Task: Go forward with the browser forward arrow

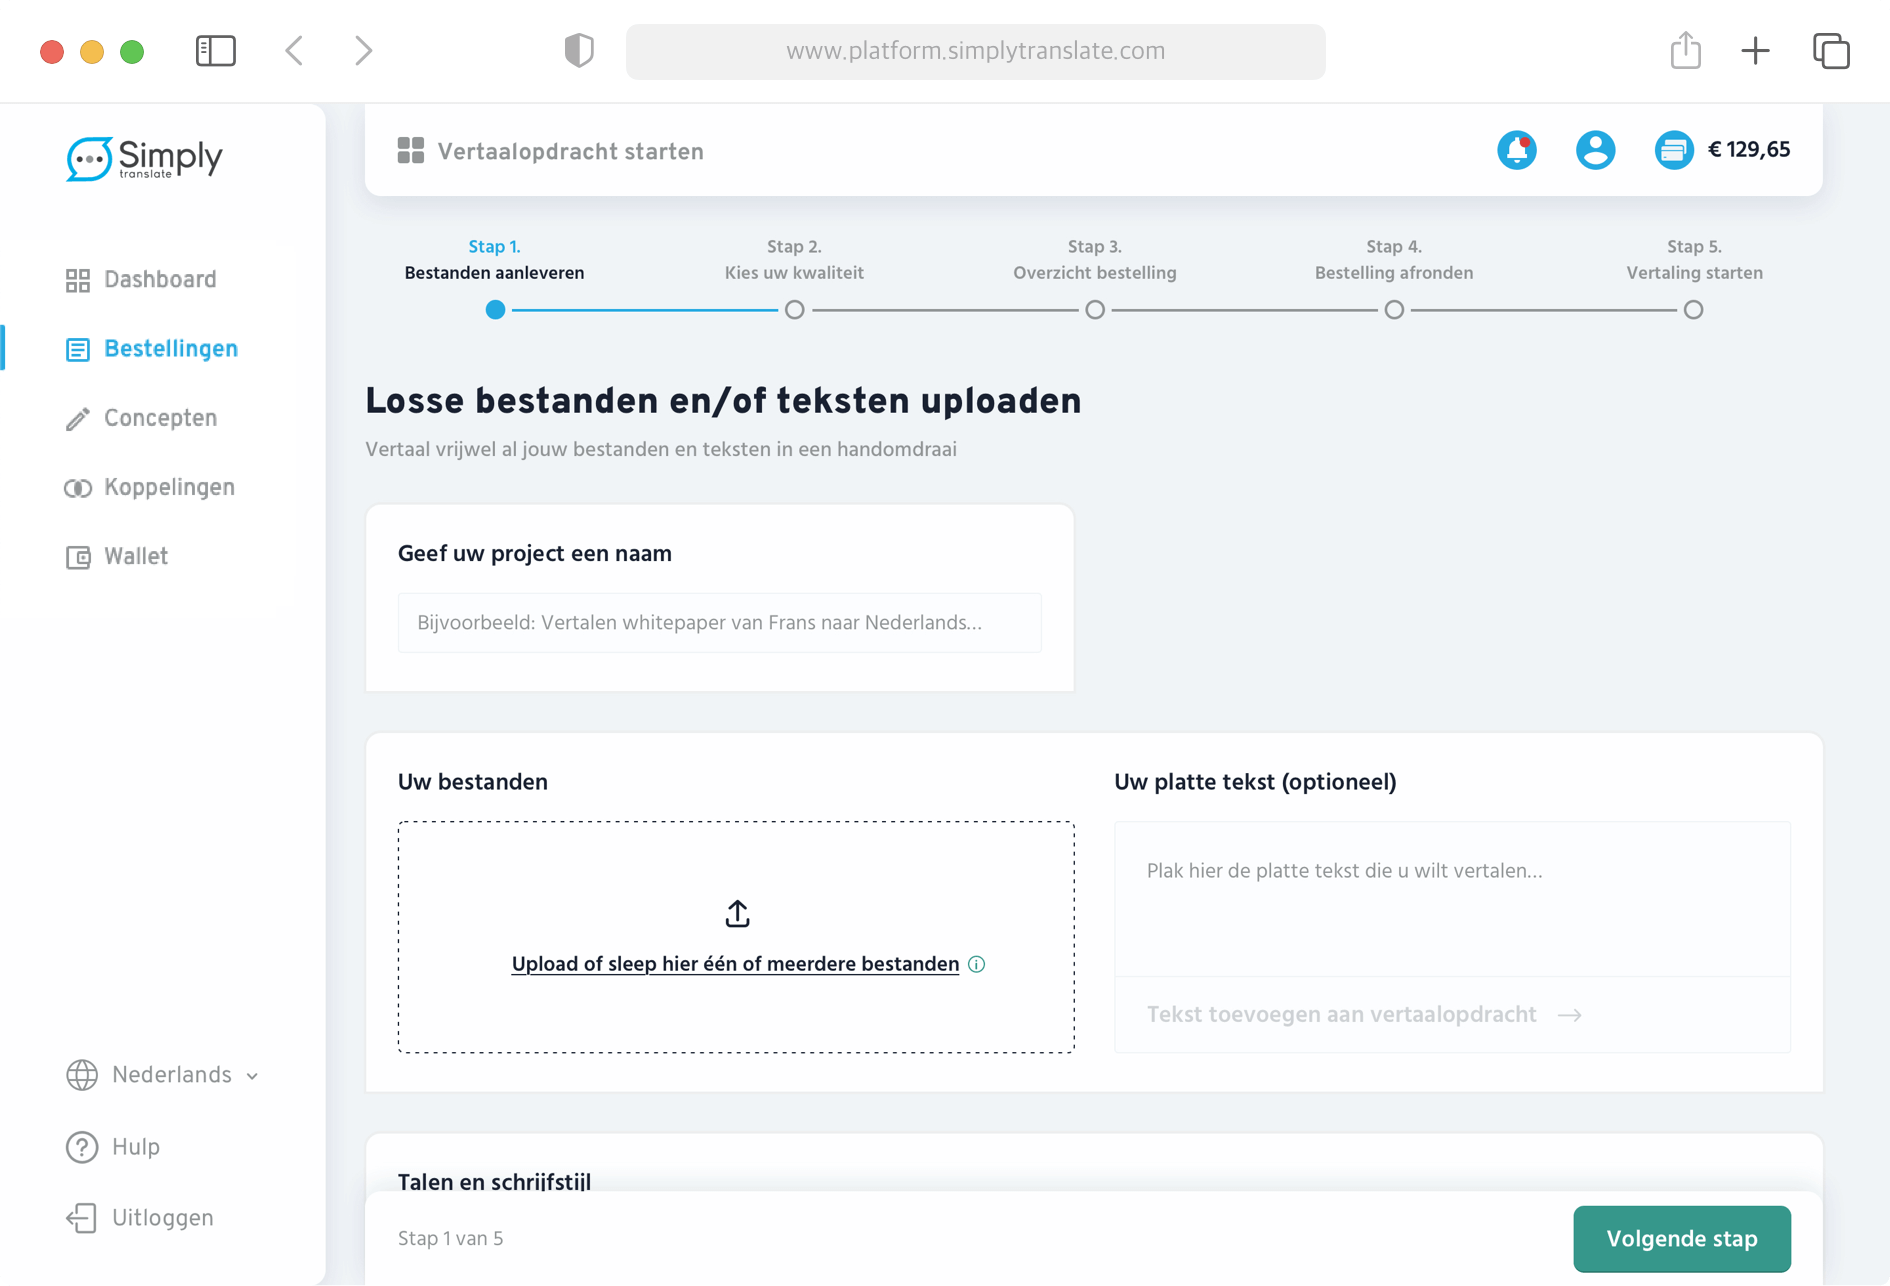Action: tap(363, 51)
